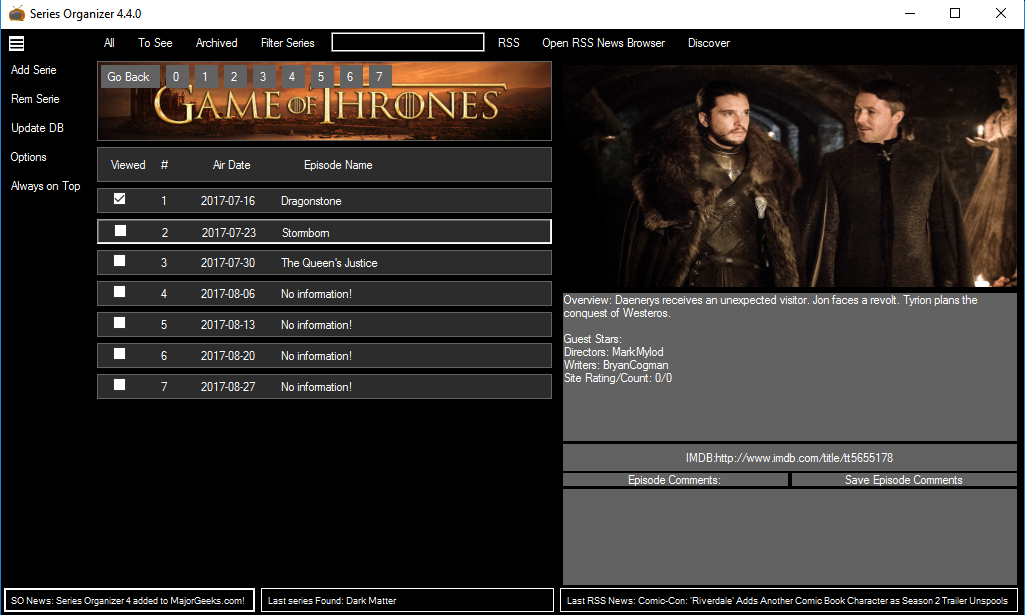The image size is (1025, 615).
Task: Open the SO News status entry
Action: (x=129, y=601)
